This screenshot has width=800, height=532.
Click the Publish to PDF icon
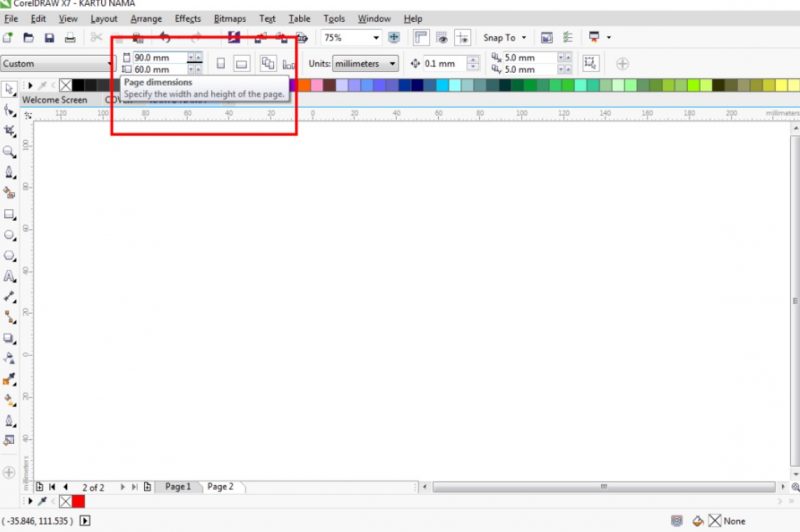point(302,38)
